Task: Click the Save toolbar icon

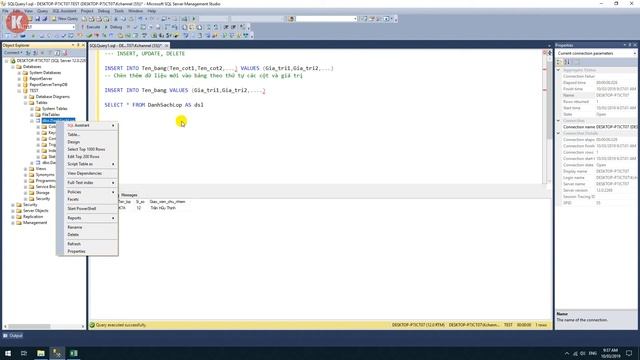Action: click(x=38, y=19)
